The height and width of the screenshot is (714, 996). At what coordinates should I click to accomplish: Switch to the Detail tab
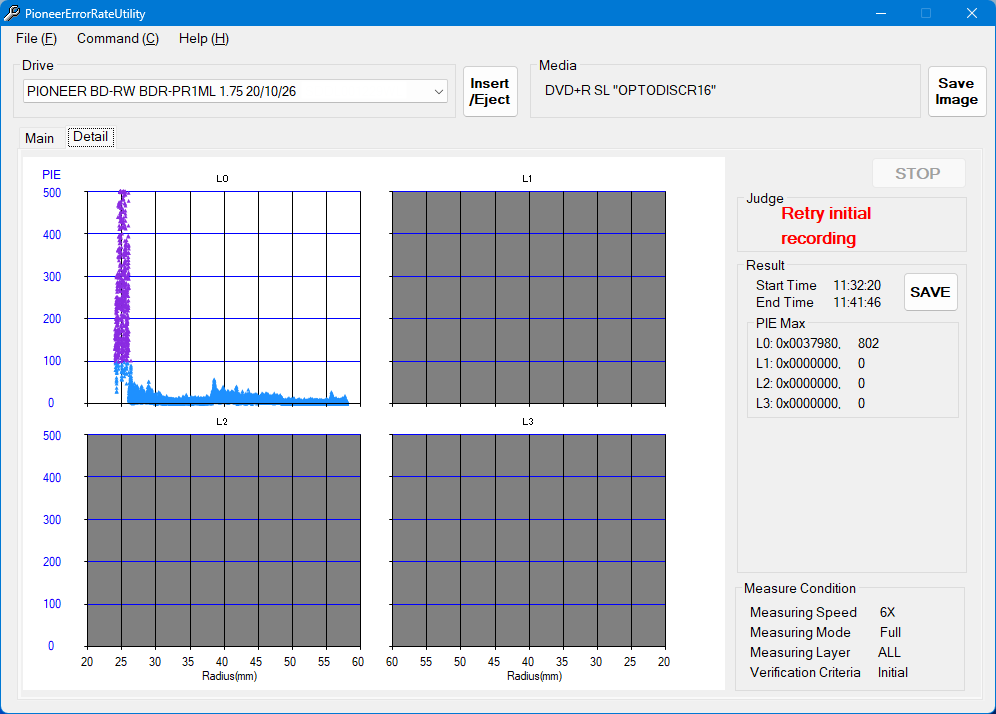(91, 137)
